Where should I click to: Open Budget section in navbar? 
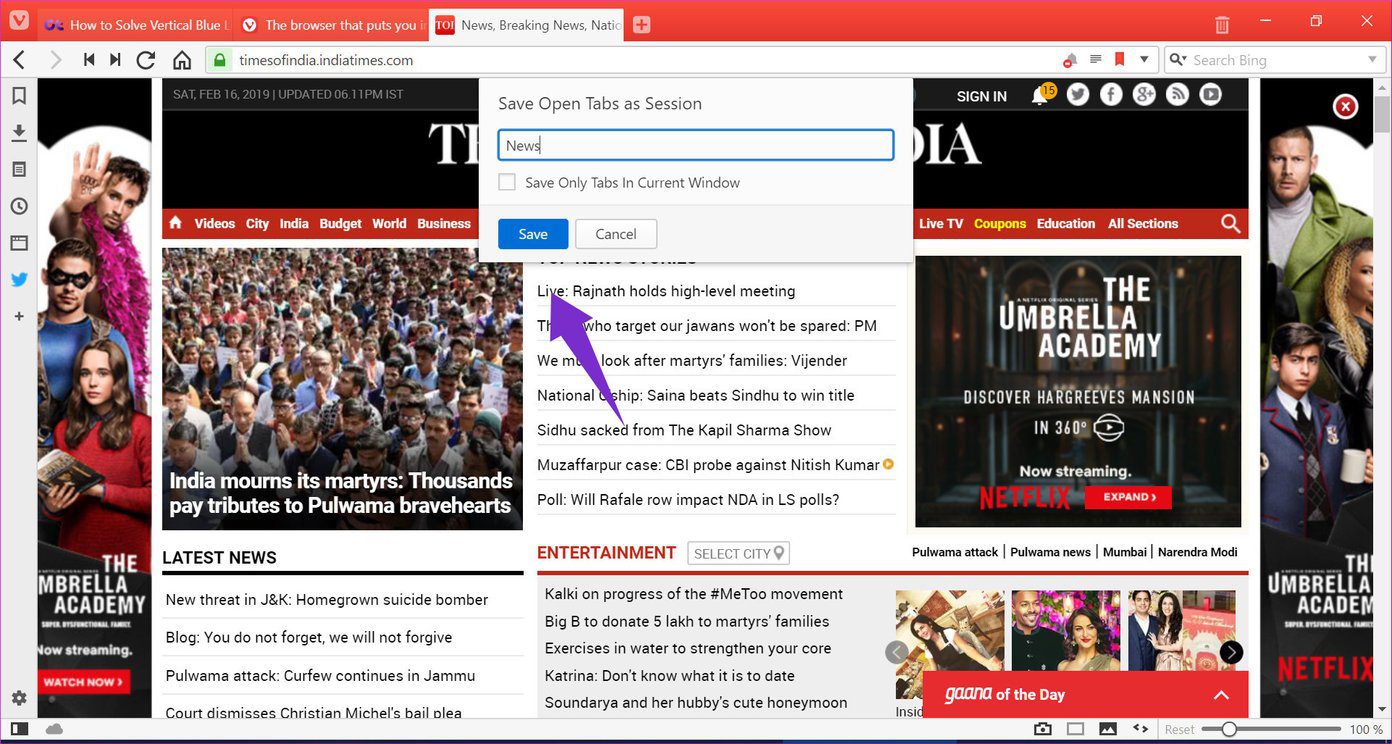pos(340,223)
